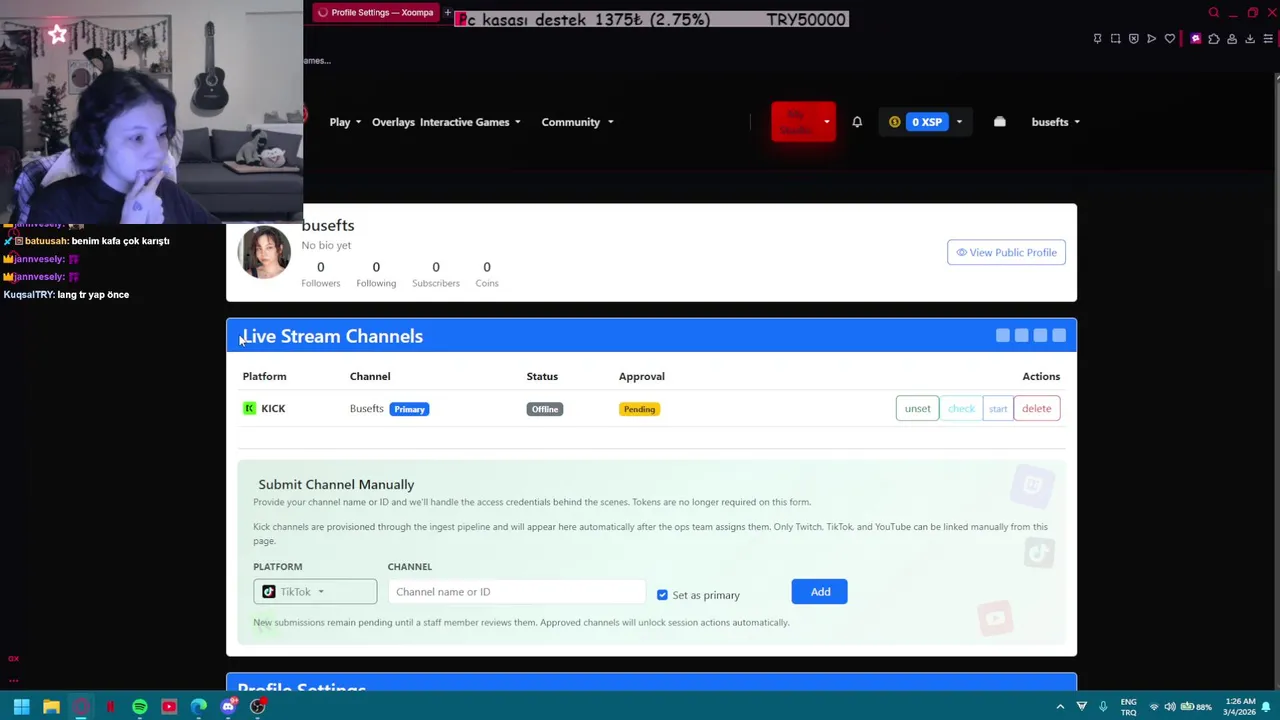The height and width of the screenshot is (720, 1280).
Task: Click the Following count label
Action: [x=376, y=283]
